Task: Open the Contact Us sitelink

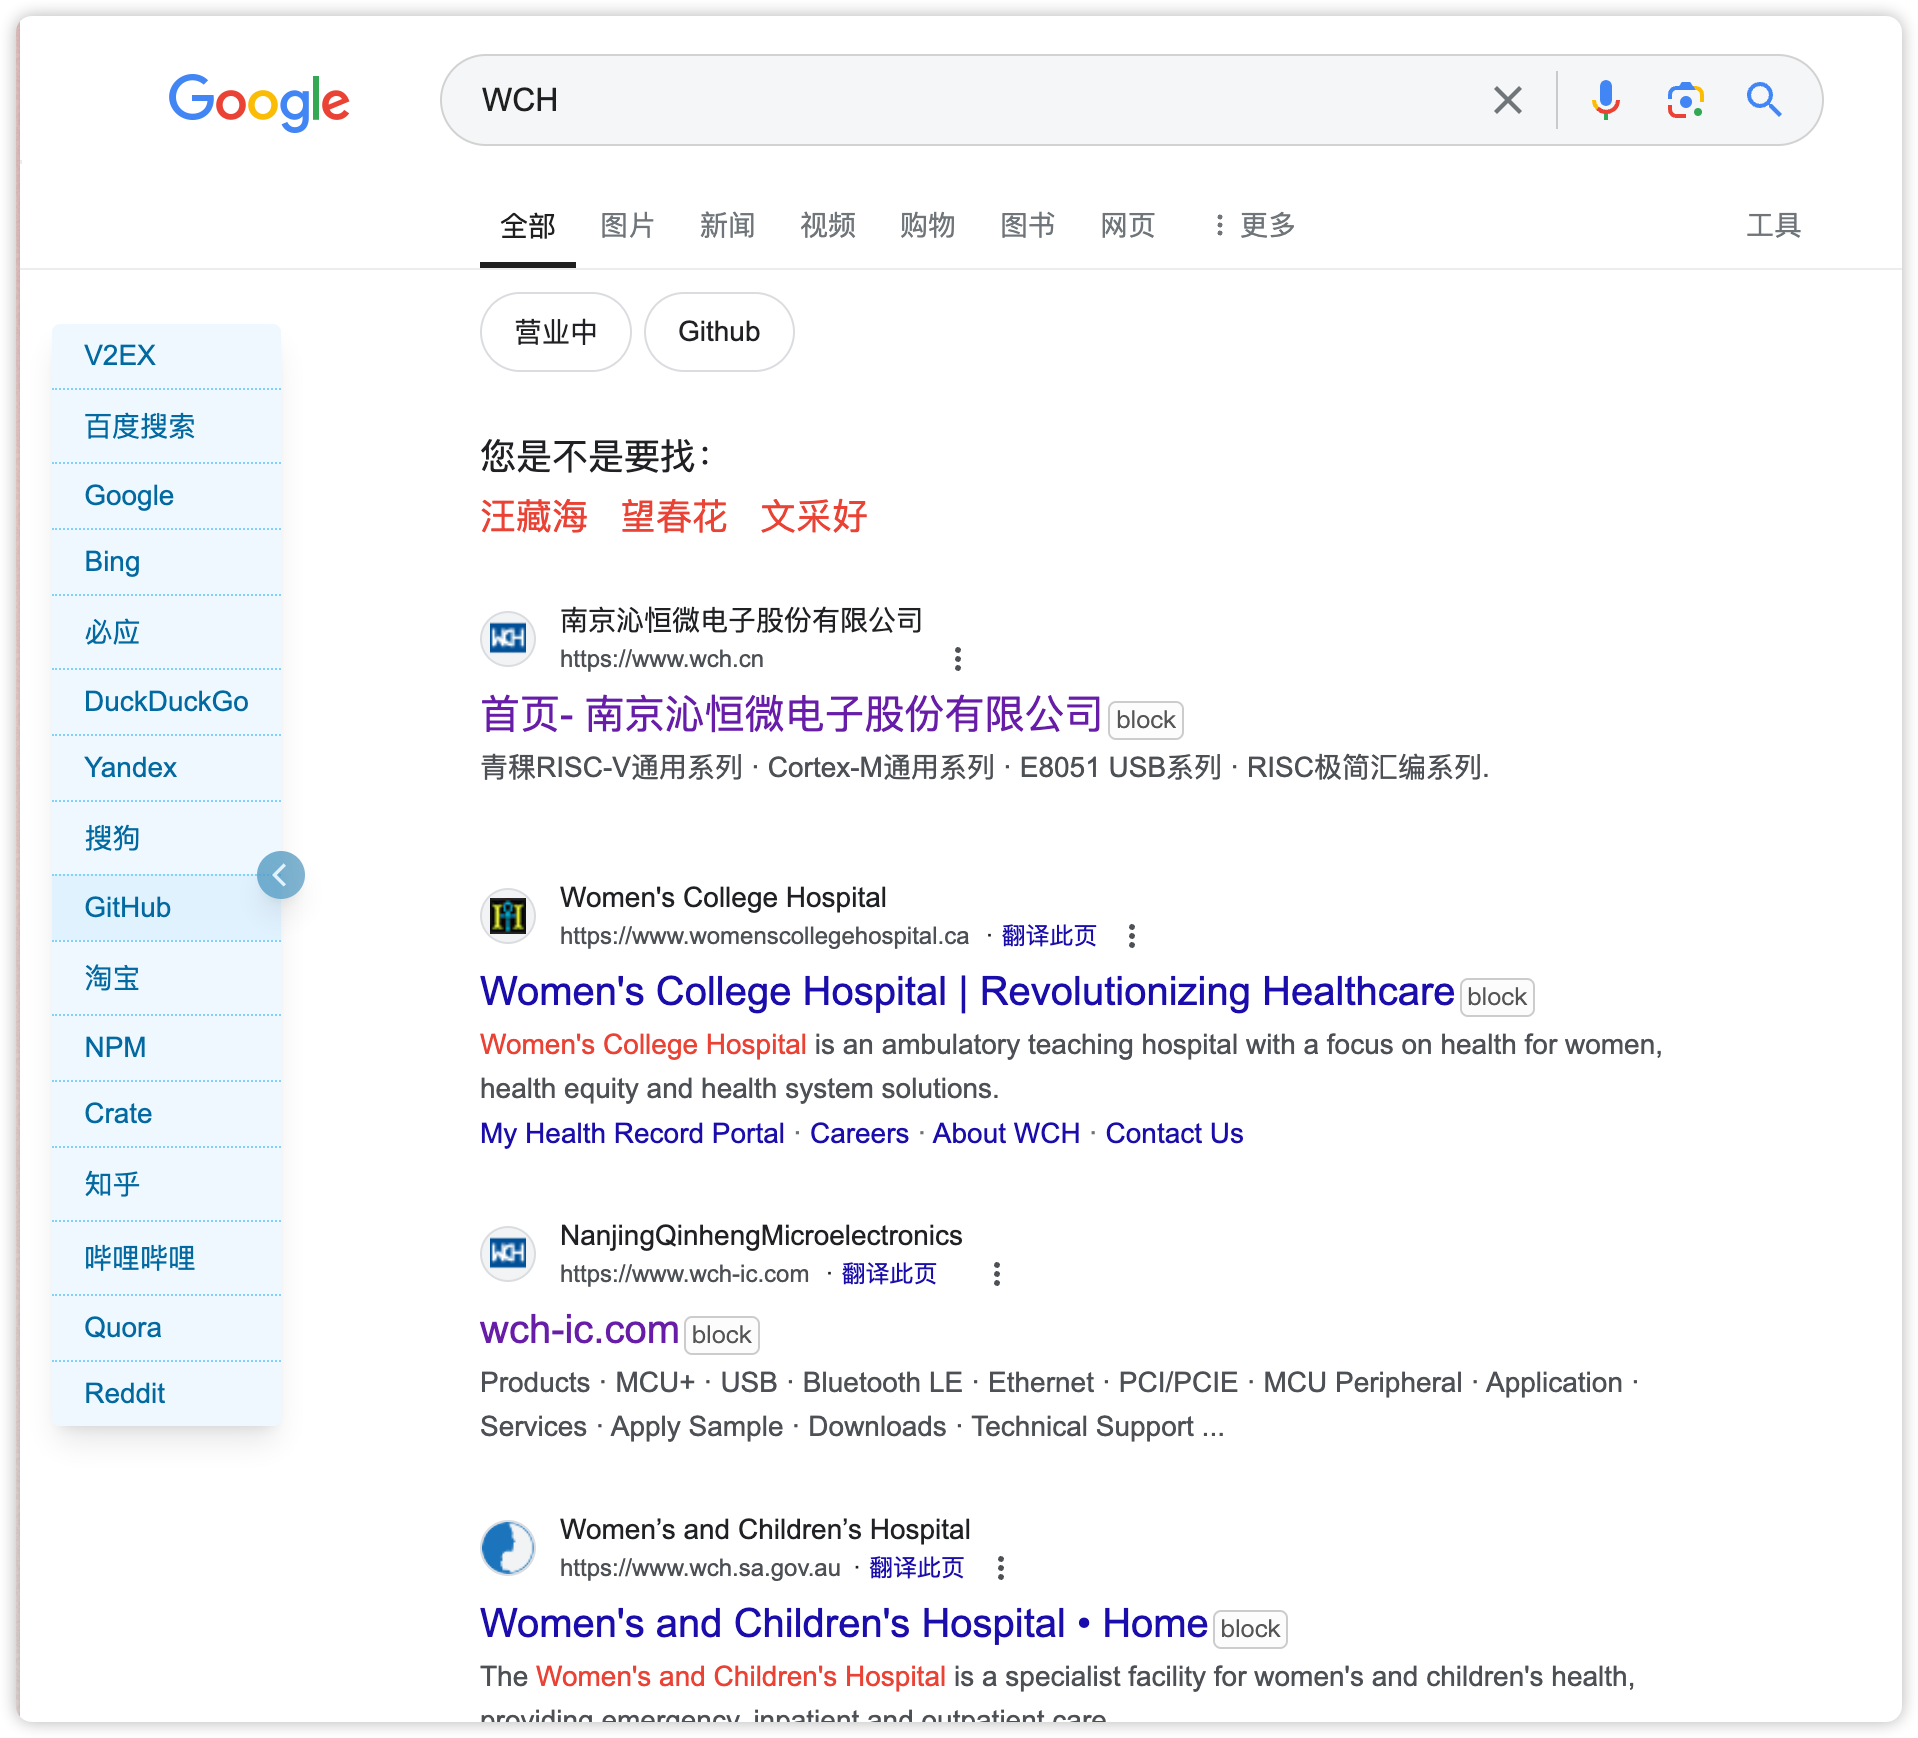Action: tap(1174, 1134)
